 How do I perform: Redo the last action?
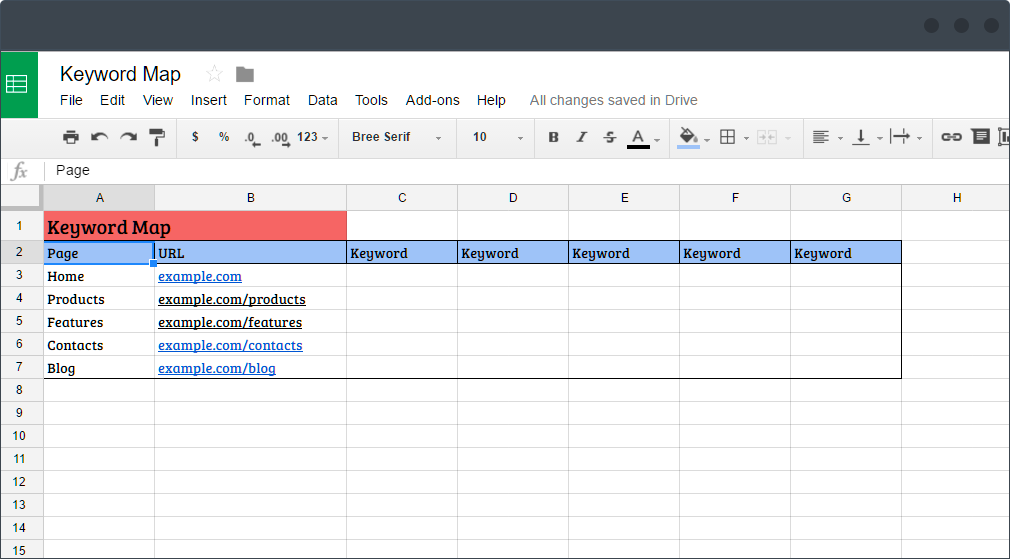(128, 137)
